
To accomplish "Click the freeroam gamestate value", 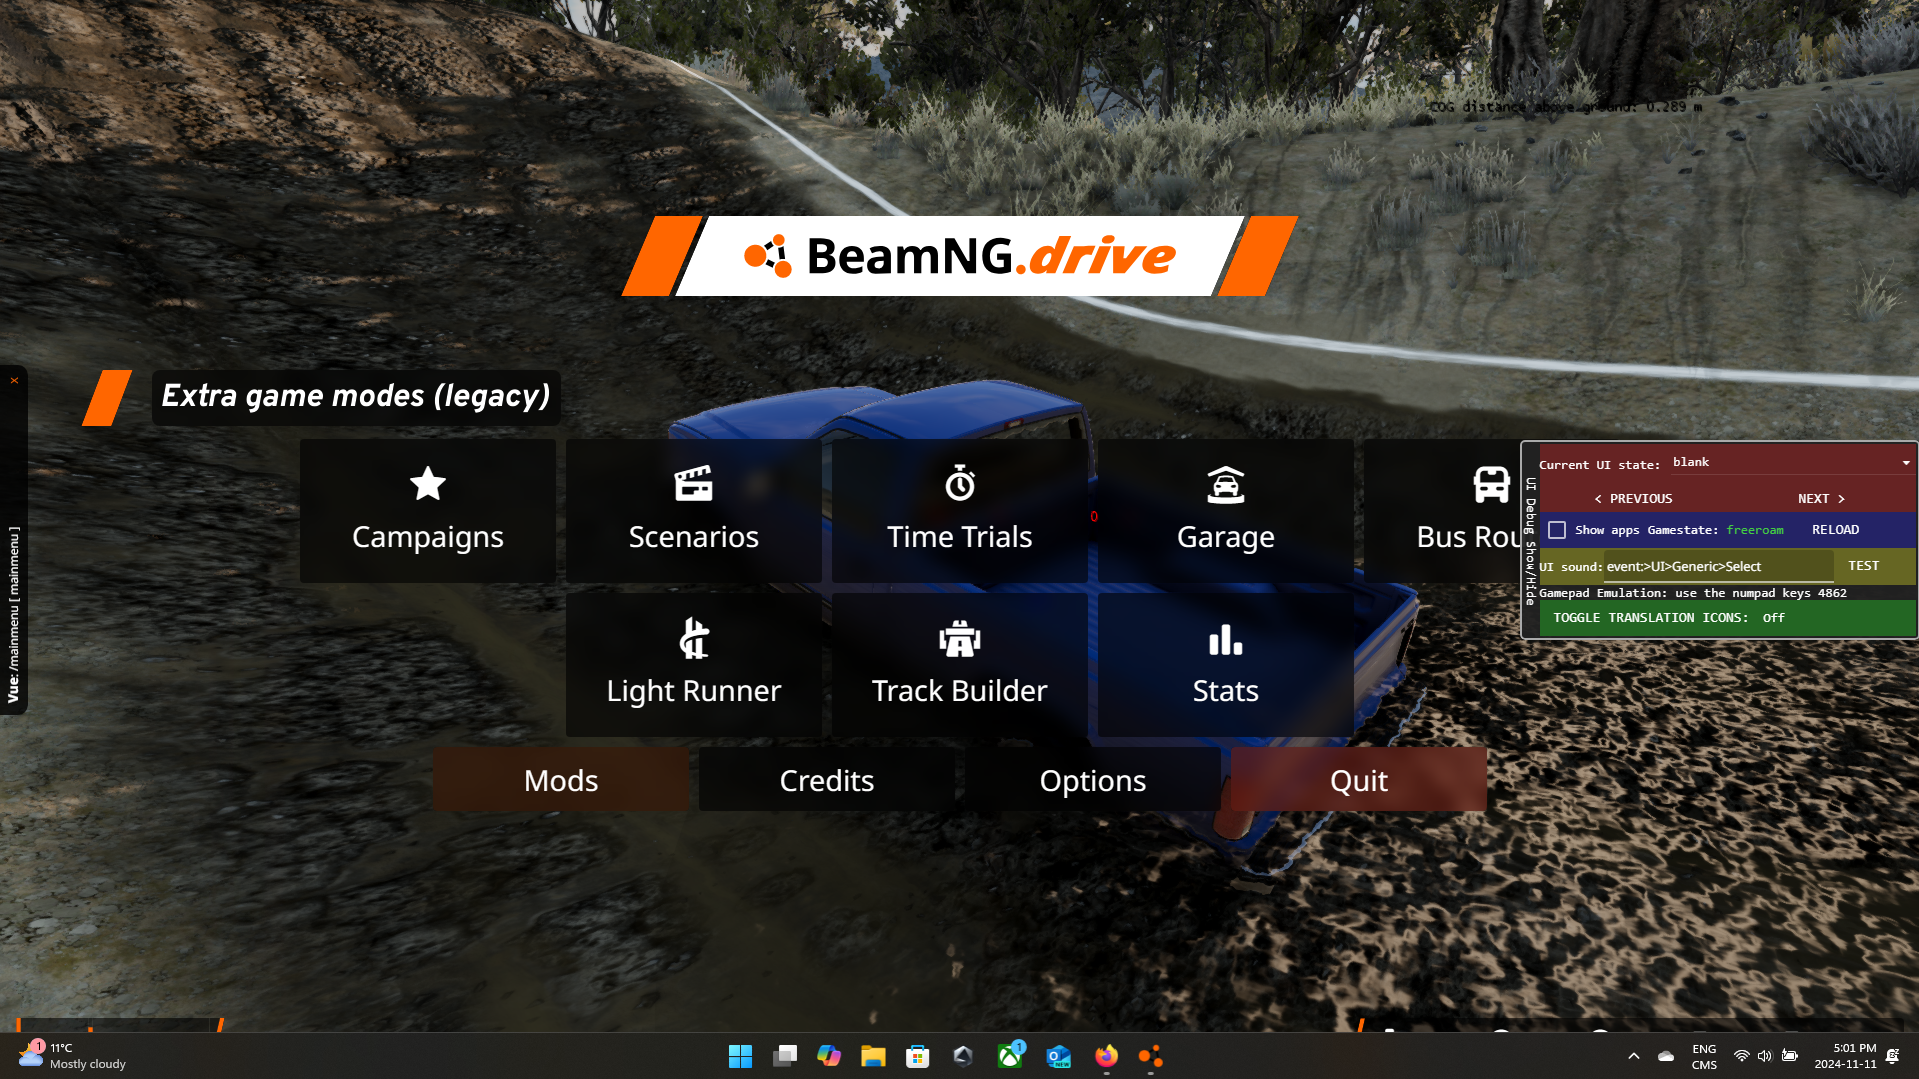I will click(1754, 530).
